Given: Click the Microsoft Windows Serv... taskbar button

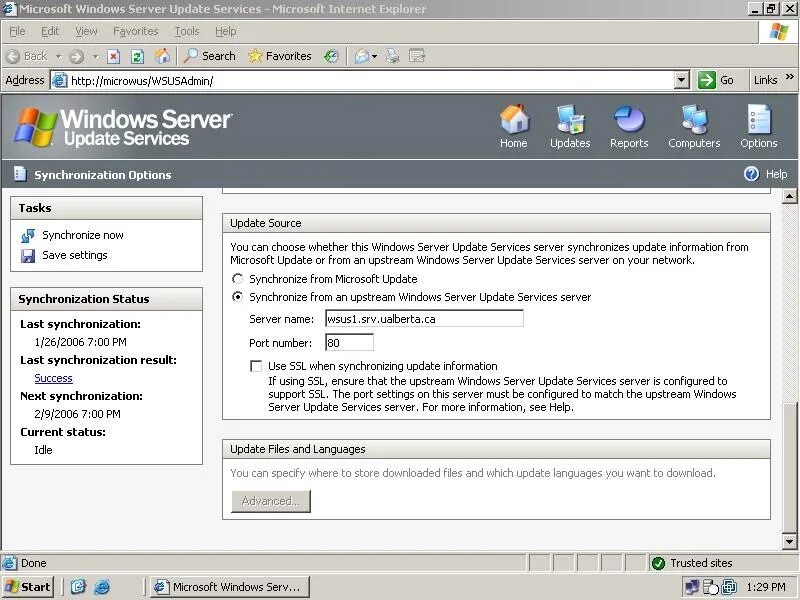Looking at the screenshot, I should coord(230,587).
